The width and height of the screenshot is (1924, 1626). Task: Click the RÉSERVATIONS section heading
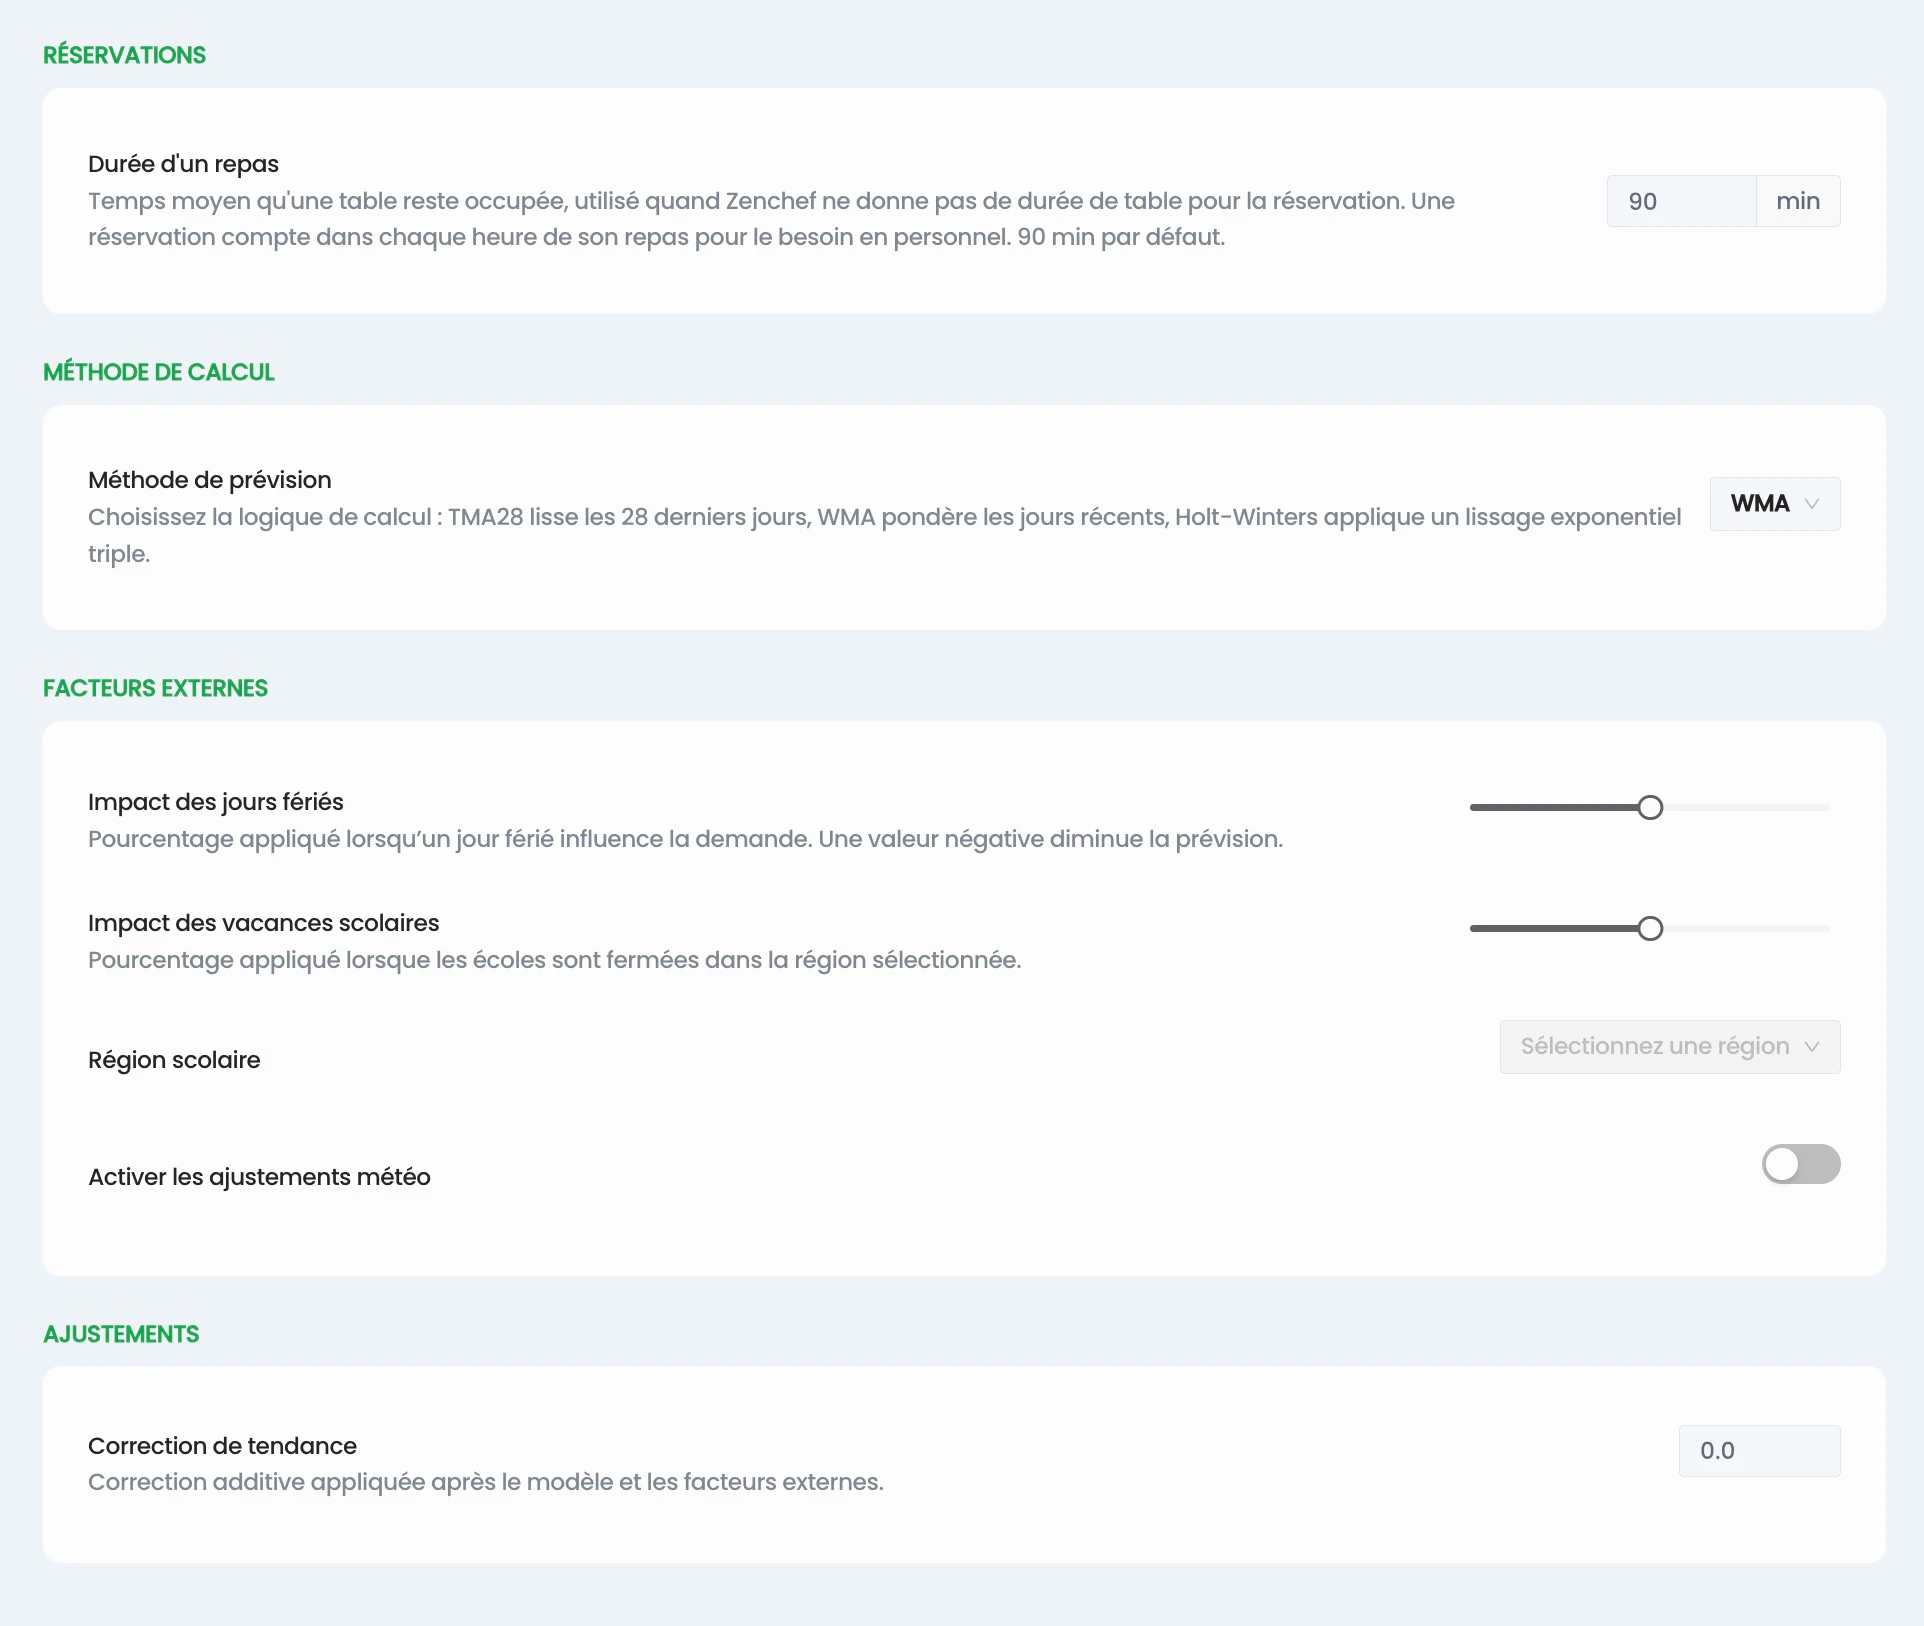pos(124,55)
